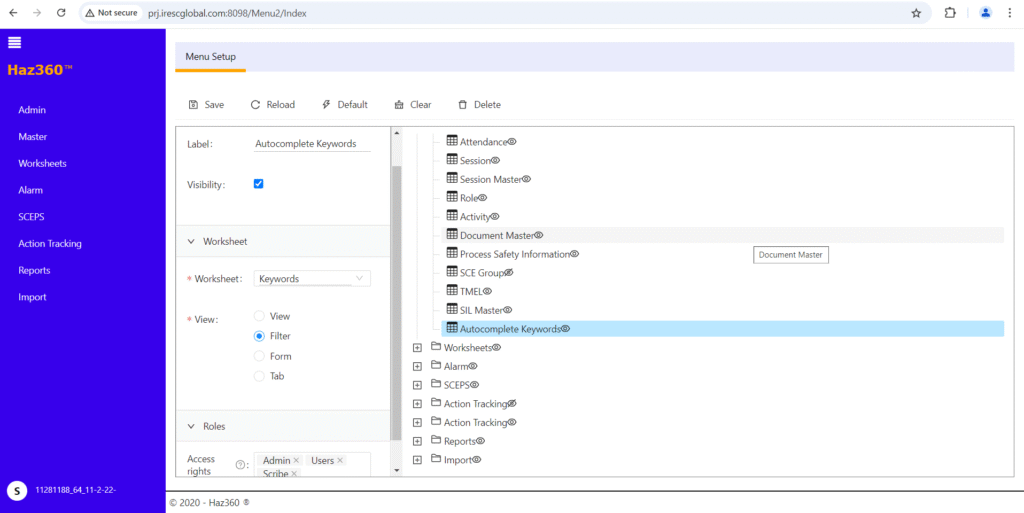Click the help icon beside Access rights
This screenshot has width=1024, height=513.
point(240,464)
